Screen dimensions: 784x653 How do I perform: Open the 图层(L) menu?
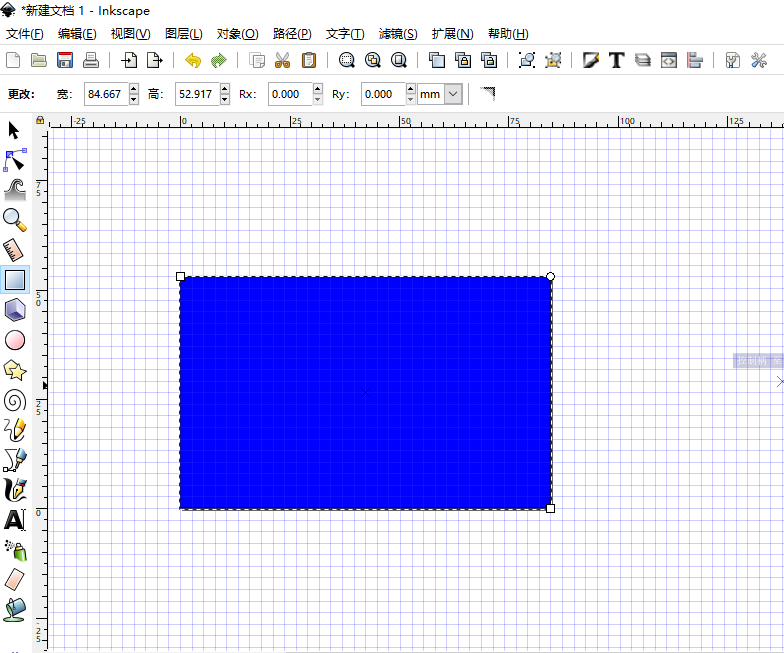pyautogui.click(x=184, y=34)
